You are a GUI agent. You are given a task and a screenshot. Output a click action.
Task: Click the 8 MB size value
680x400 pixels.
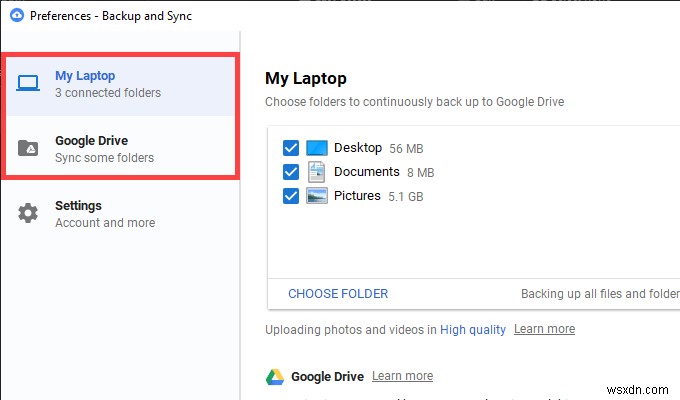[x=421, y=173]
